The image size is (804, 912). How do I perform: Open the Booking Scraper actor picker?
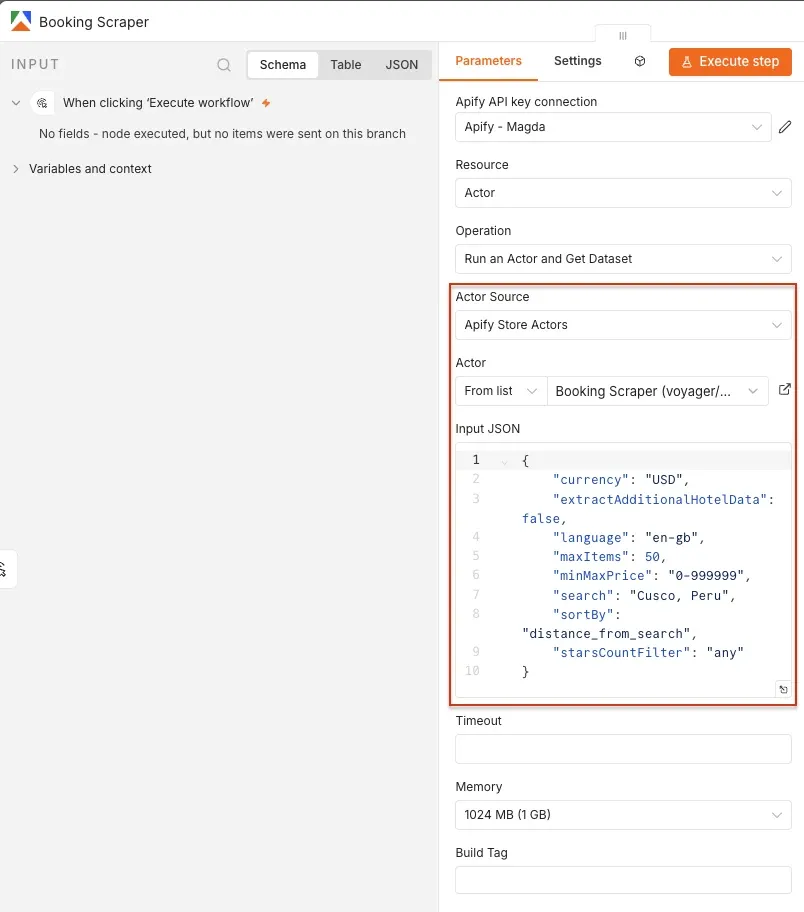(657, 391)
